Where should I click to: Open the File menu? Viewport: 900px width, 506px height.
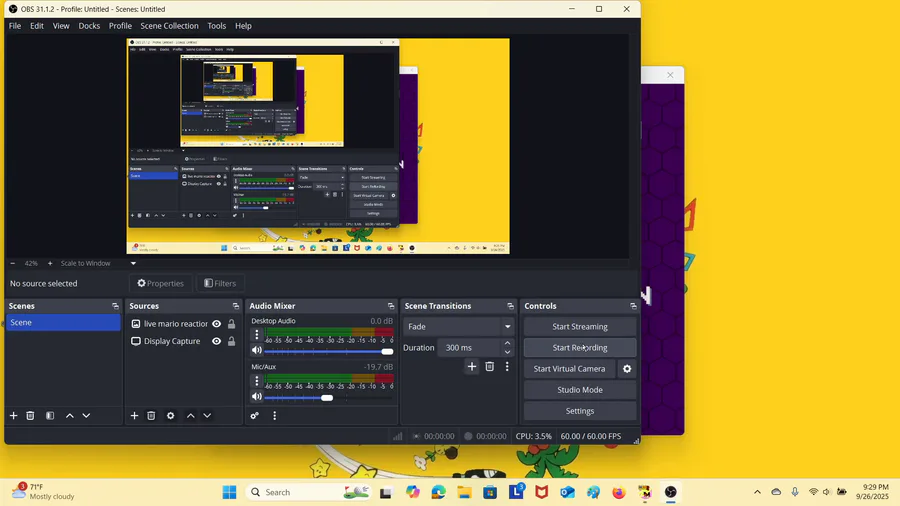pyautogui.click(x=15, y=26)
